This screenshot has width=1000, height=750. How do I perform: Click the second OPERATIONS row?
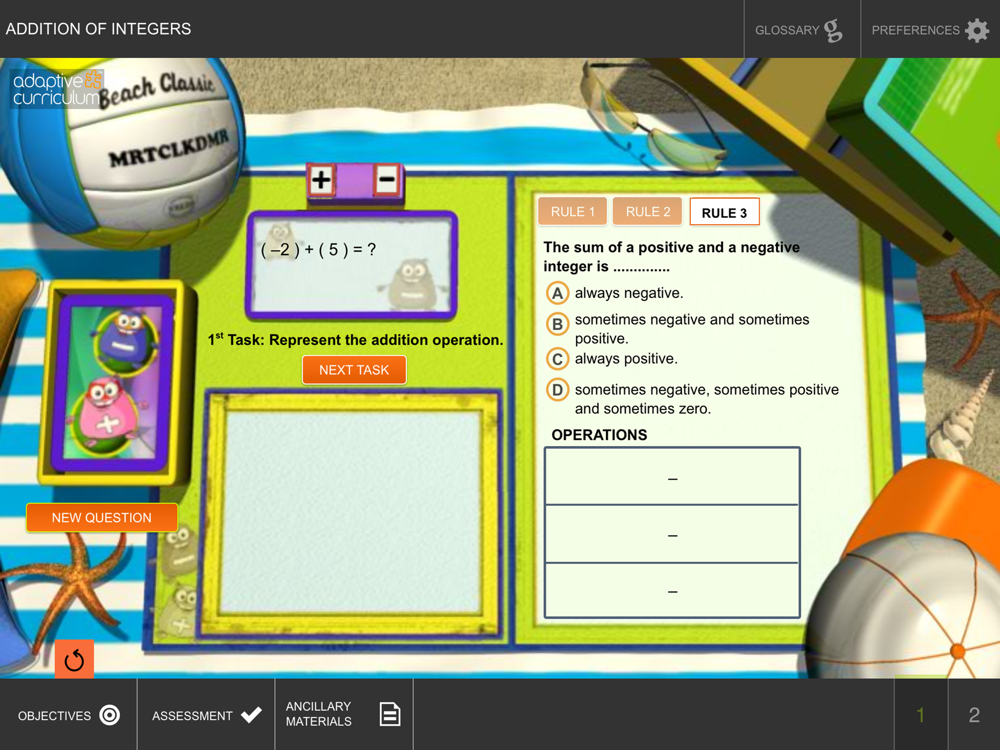pos(672,534)
